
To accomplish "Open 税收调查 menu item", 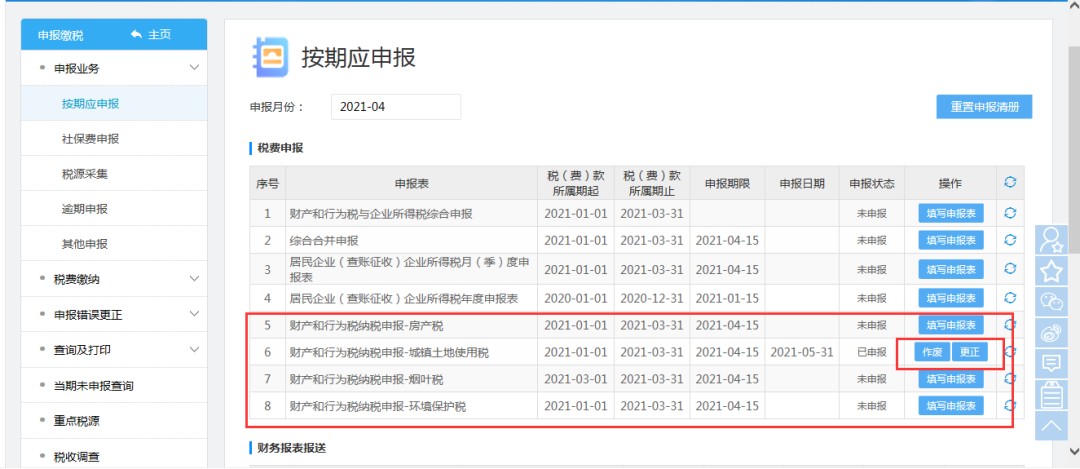I will coord(114,456).
